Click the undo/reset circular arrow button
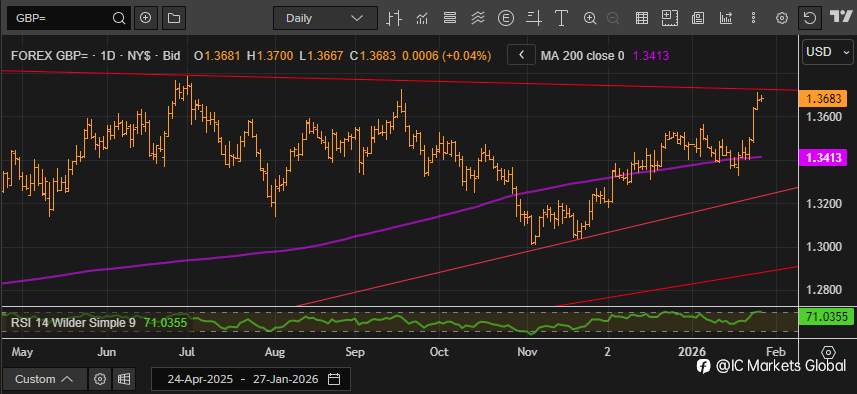The height and width of the screenshot is (394, 857). click(x=810, y=18)
